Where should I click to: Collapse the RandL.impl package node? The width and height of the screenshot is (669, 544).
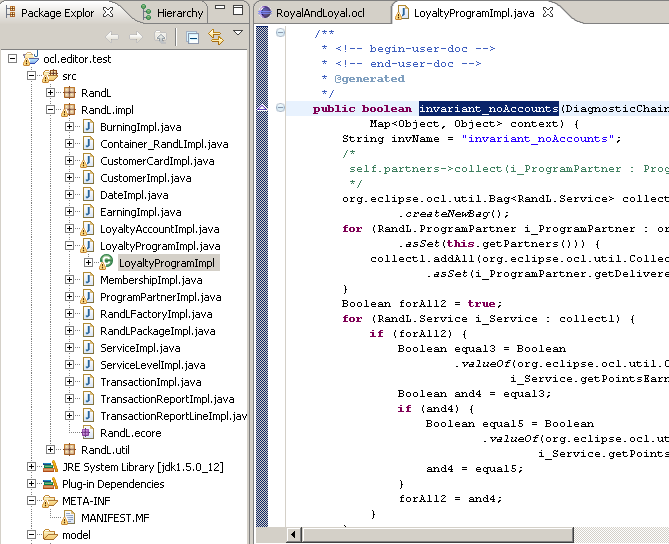(x=50, y=110)
